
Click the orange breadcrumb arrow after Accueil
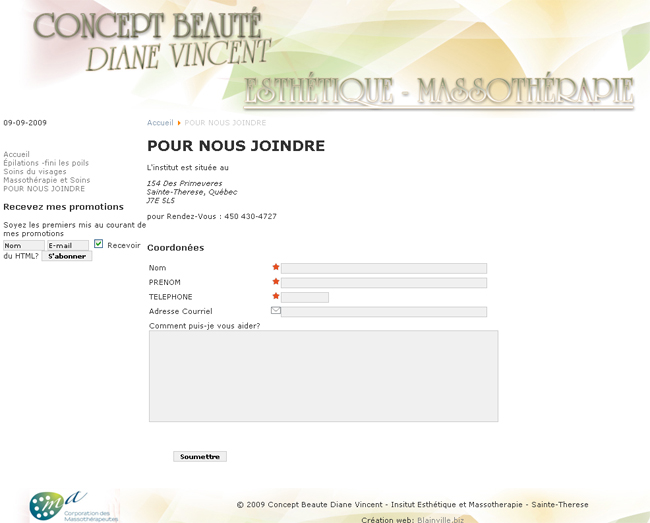point(179,123)
